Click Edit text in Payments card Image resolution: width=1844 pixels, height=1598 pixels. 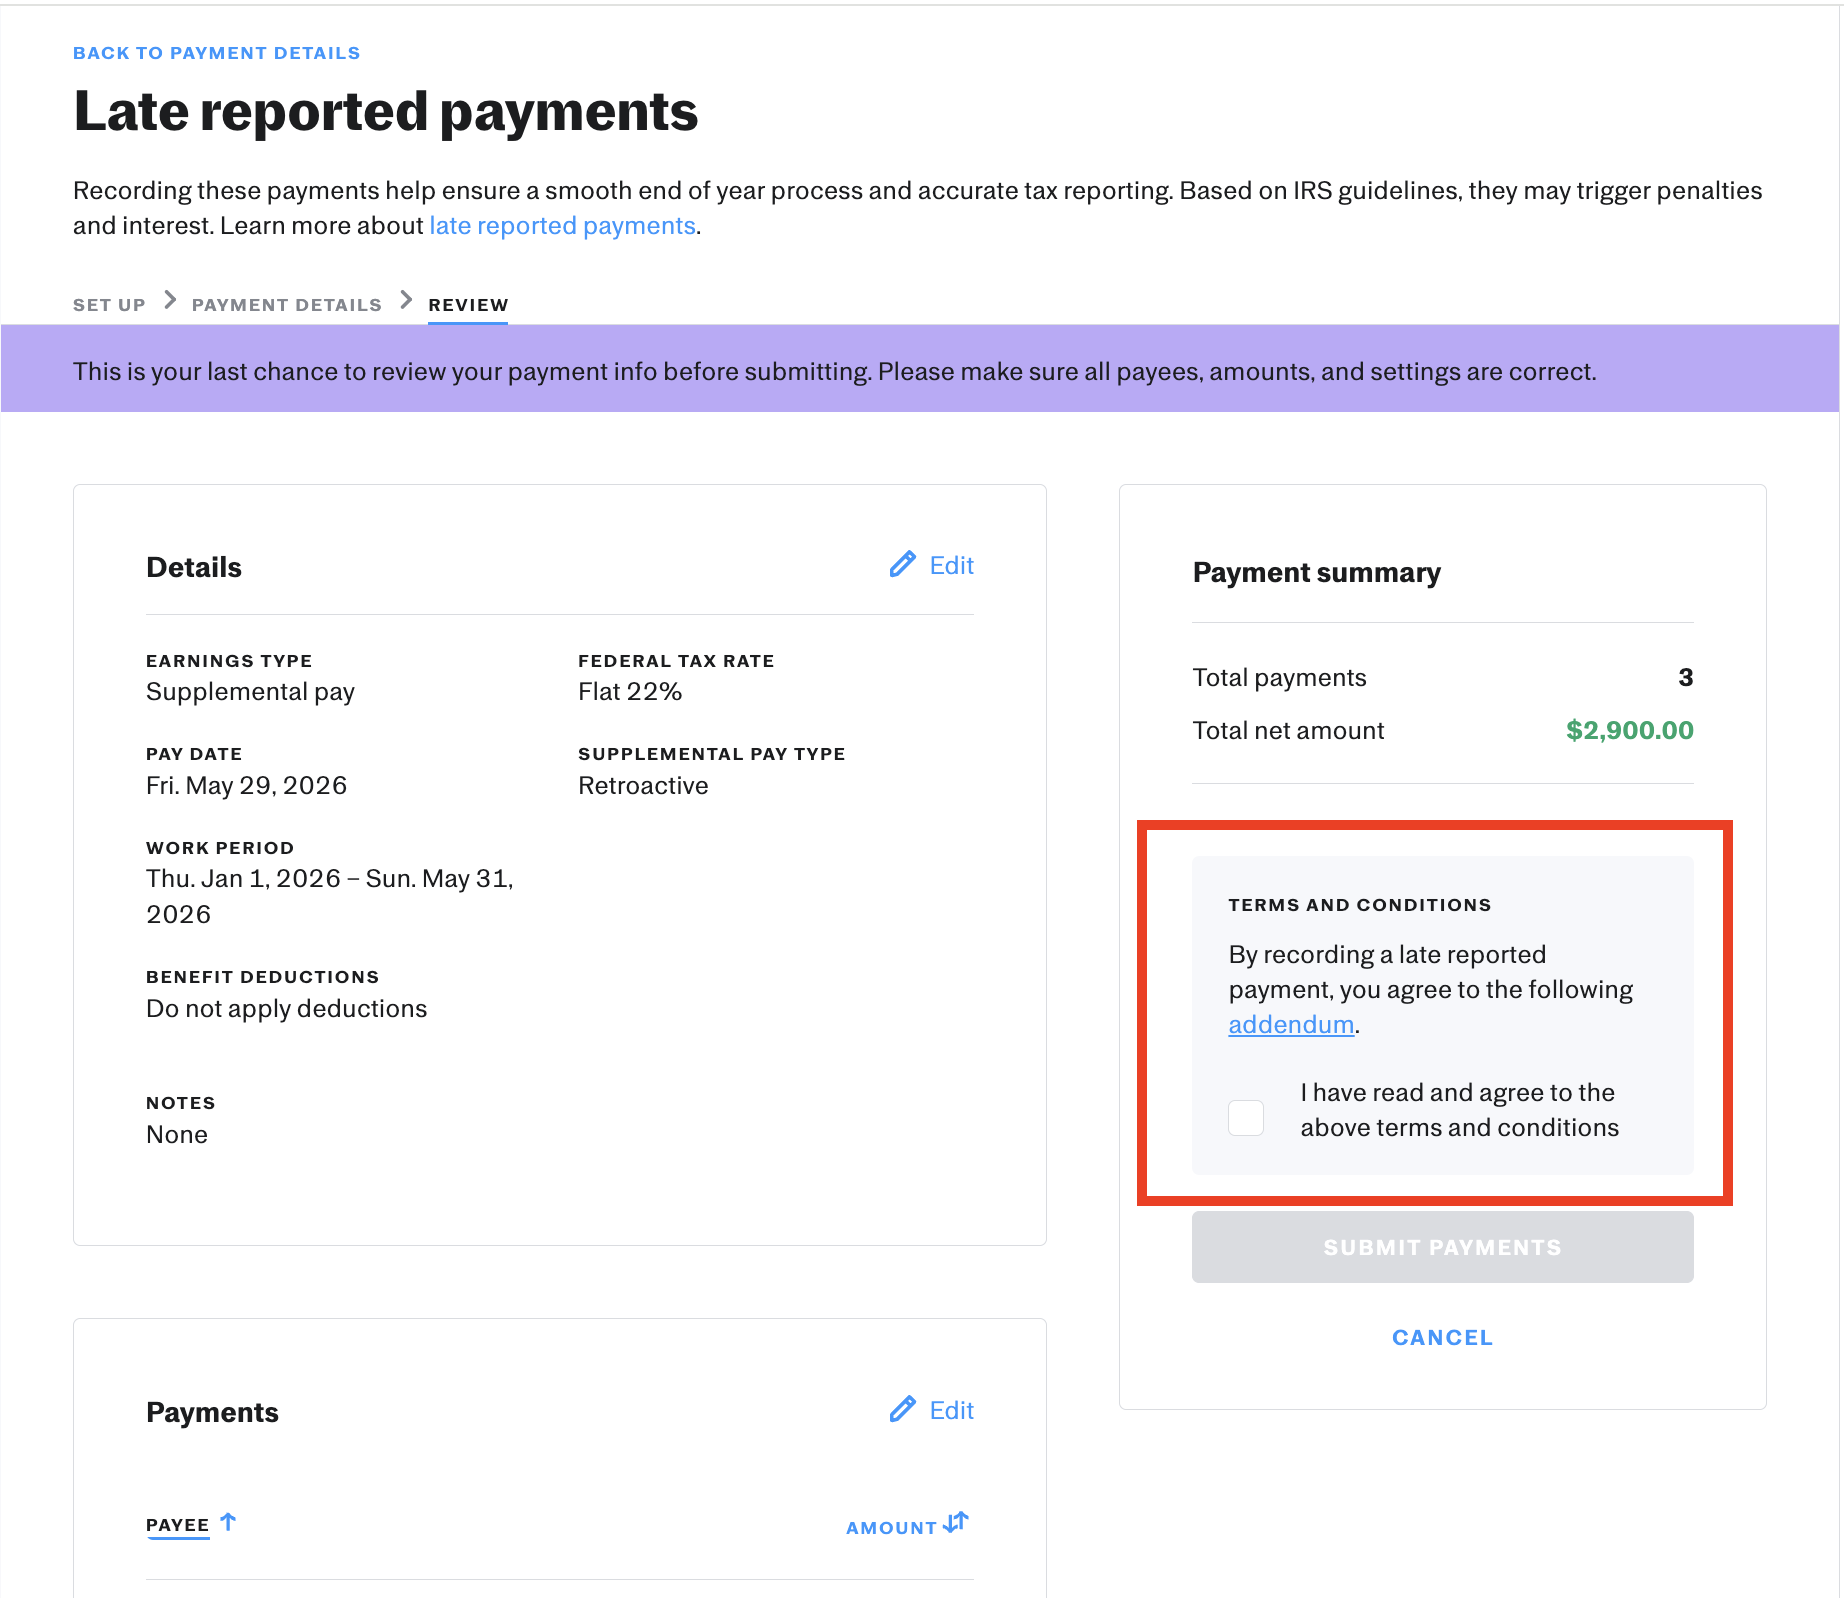[x=951, y=1411]
